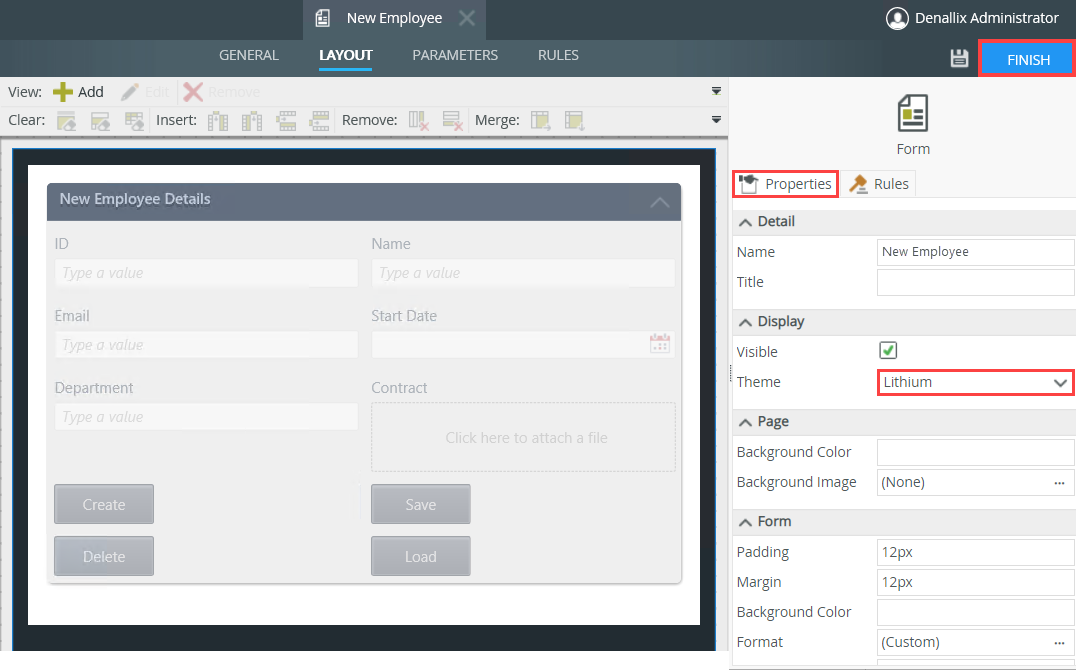Collapse the New Employee Details view

coord(660,201)
